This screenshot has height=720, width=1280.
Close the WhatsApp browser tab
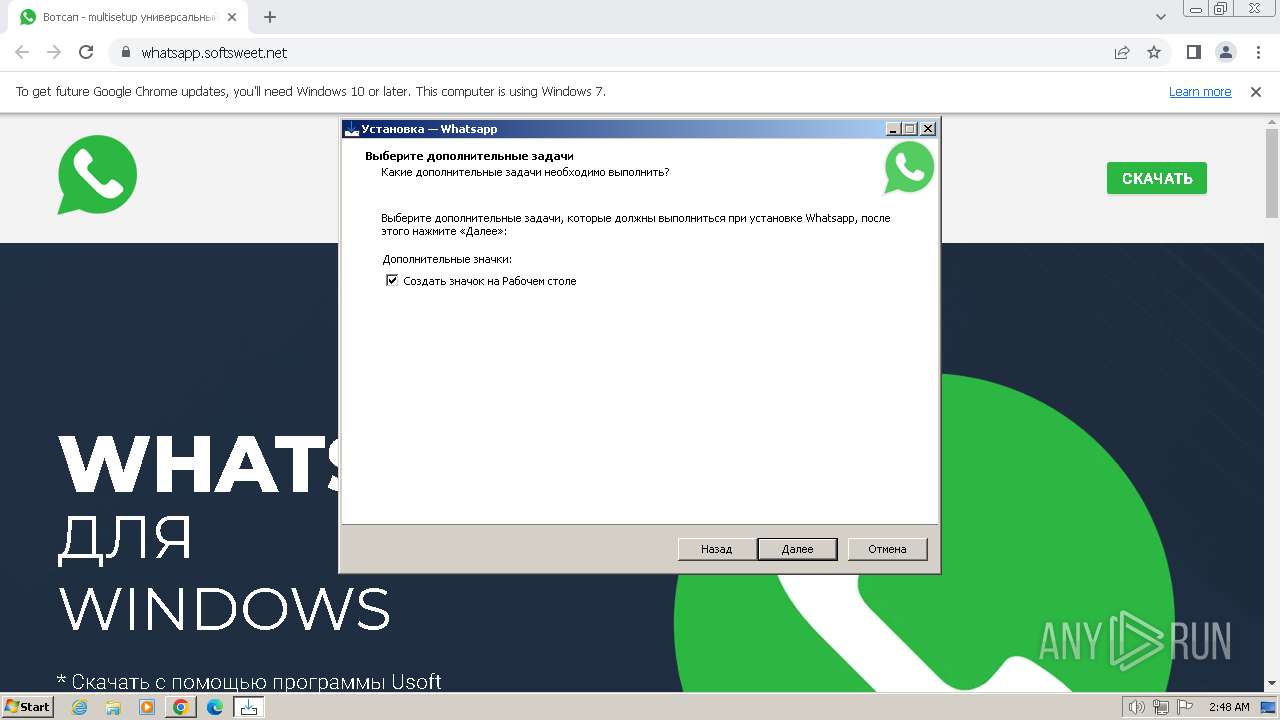coord(232,17)
